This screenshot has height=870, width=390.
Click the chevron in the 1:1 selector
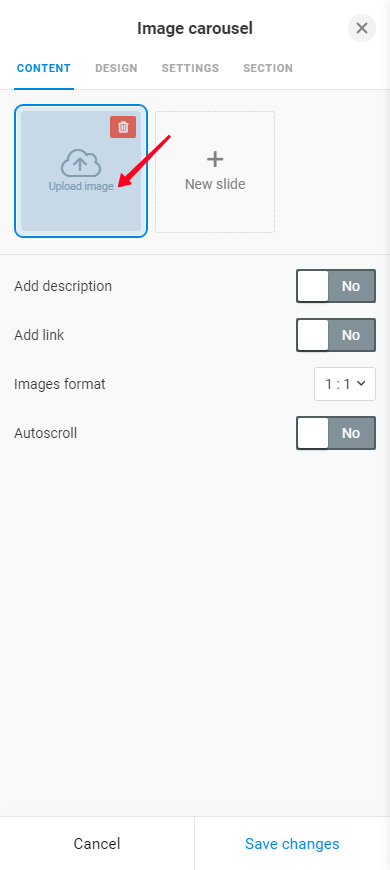(361, 383)
